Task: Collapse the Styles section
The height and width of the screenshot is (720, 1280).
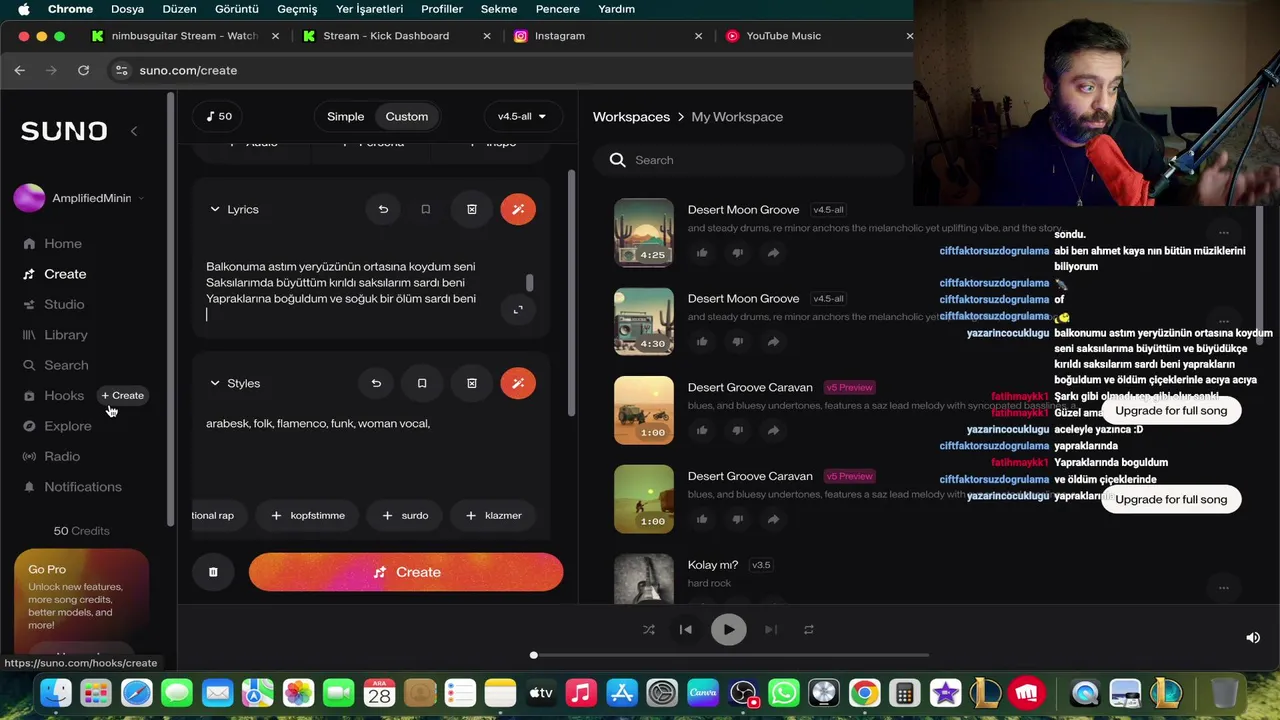Action: click(214, 383)
